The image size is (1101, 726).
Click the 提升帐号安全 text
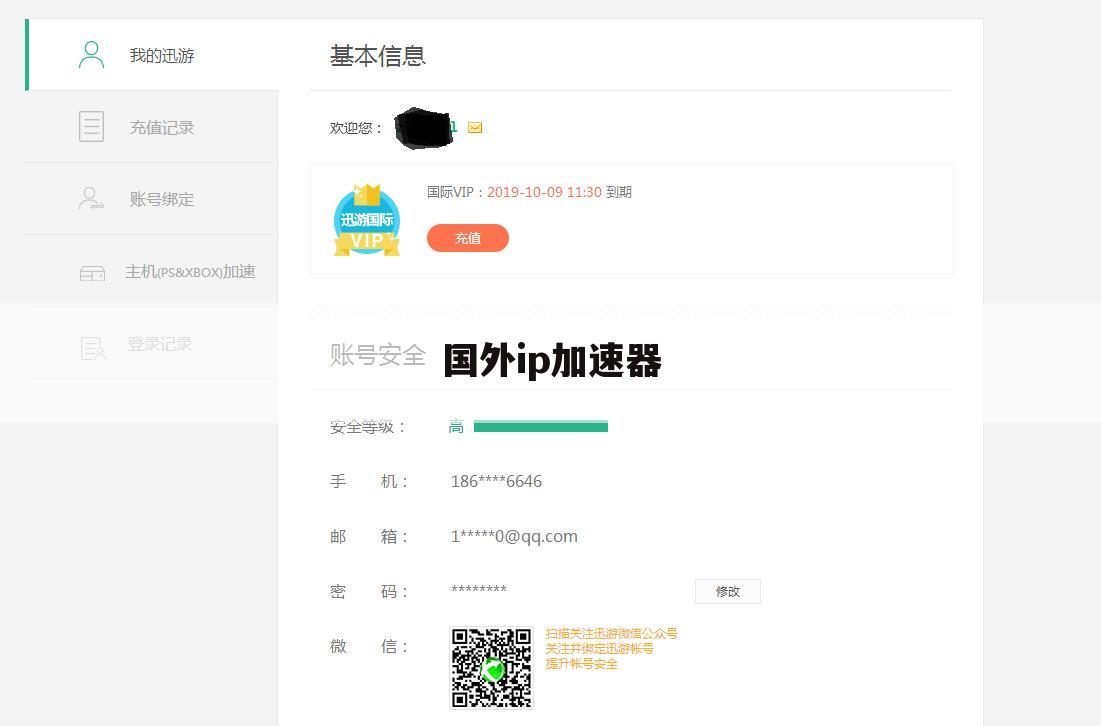581,664
